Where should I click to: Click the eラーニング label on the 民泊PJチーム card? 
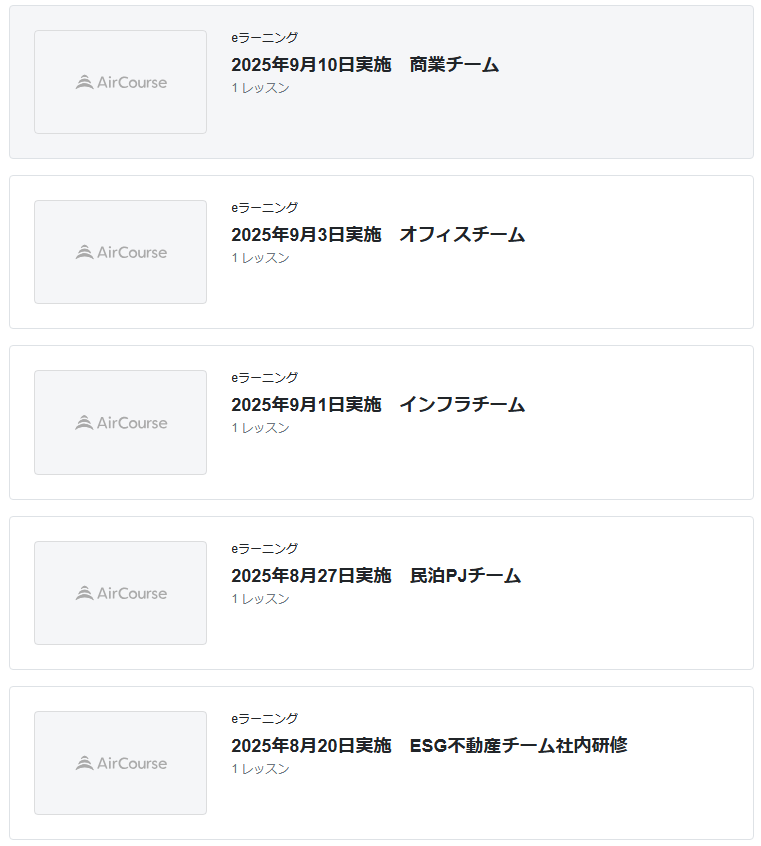[264, 549]
